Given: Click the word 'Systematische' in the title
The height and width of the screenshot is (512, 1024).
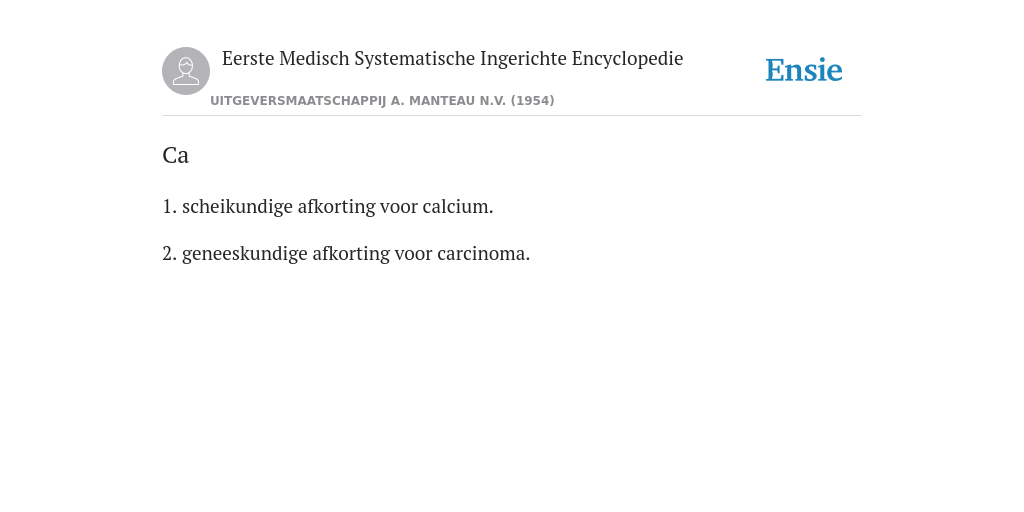Looking at the screenshot, I should pos(415,59).
